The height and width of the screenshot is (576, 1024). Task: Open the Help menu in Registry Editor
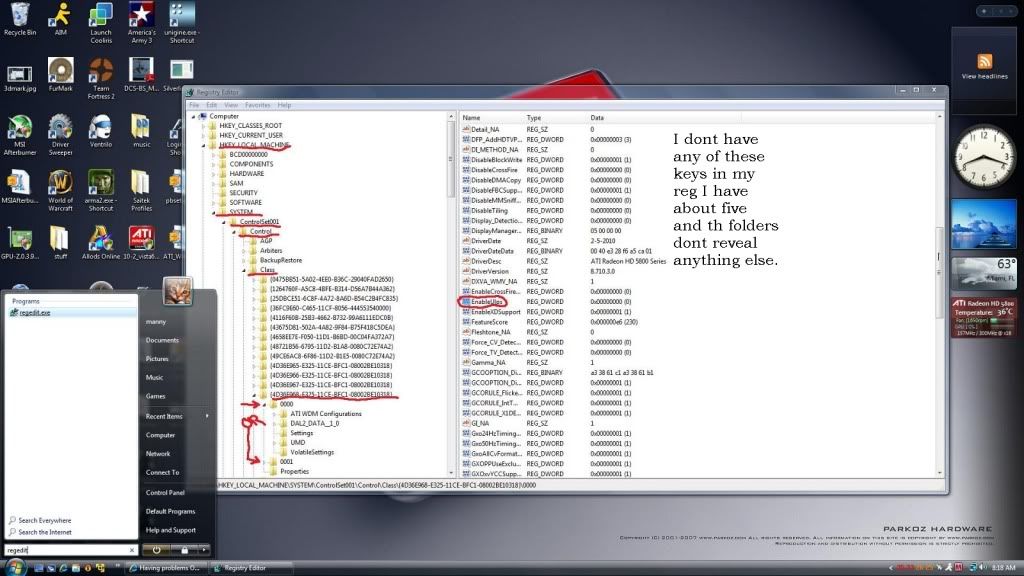tap(284, 105)
